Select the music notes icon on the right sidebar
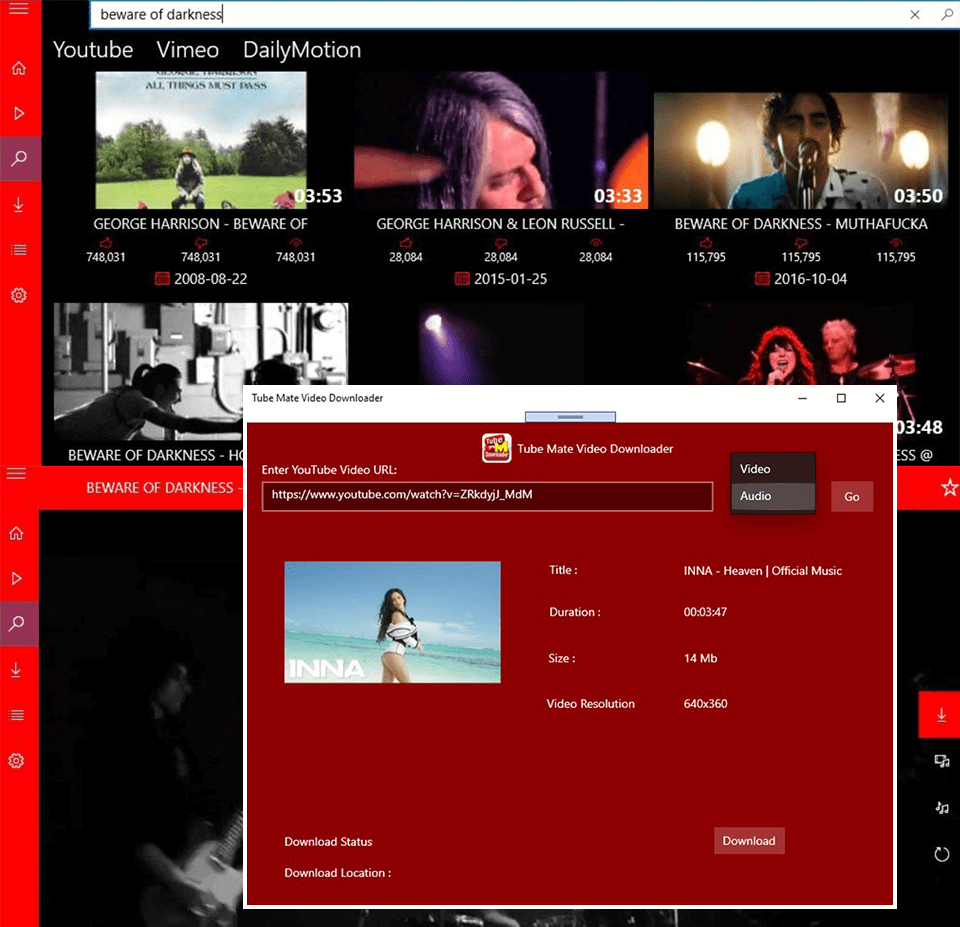This screenshot has height=927, width=960. point(941,805)
